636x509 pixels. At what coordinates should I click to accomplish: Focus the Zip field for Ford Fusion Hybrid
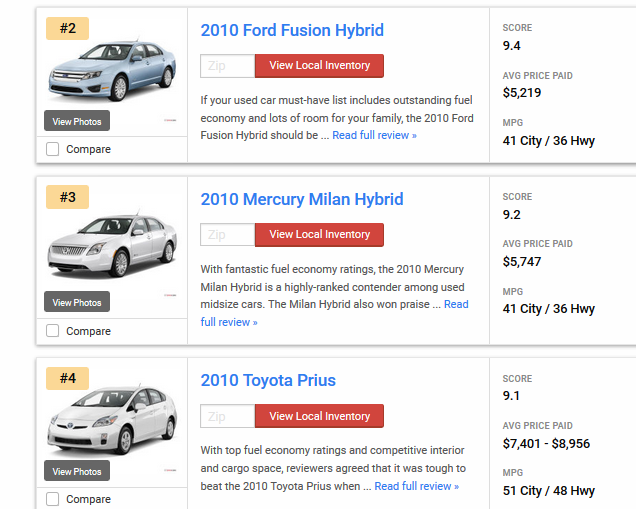pyautogui.click(x=228, y=66)
